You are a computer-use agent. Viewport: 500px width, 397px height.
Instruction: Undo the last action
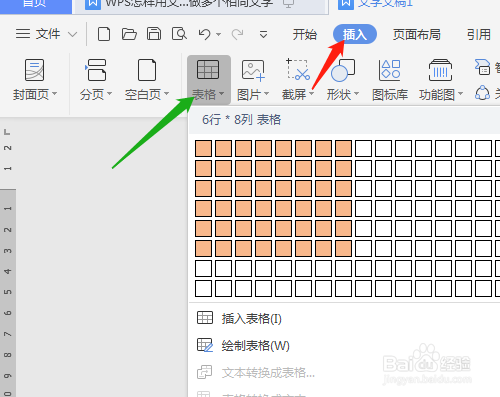coord(204,34)
